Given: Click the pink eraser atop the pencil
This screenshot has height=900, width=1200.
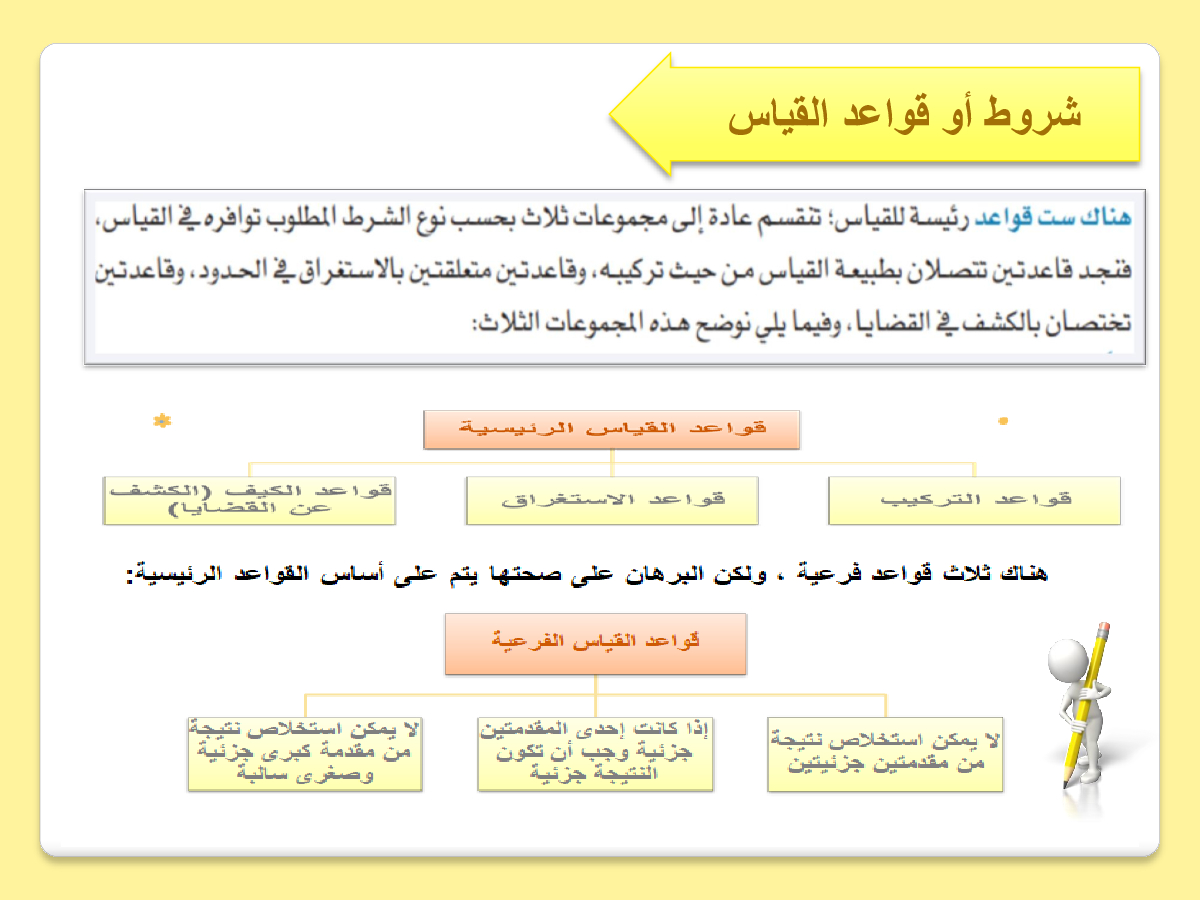Looking at the screenshot, I should point(1102,632).
